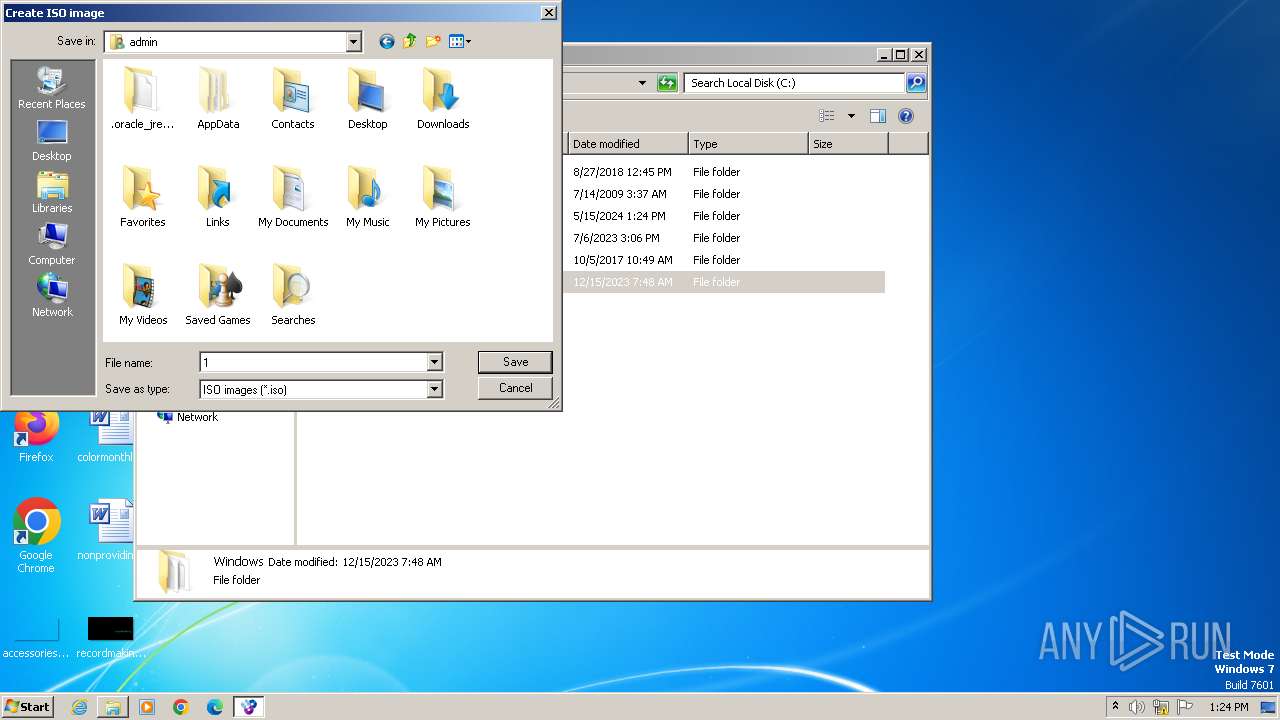Create a new folder
1280x720 pixels.
[433, 41]
